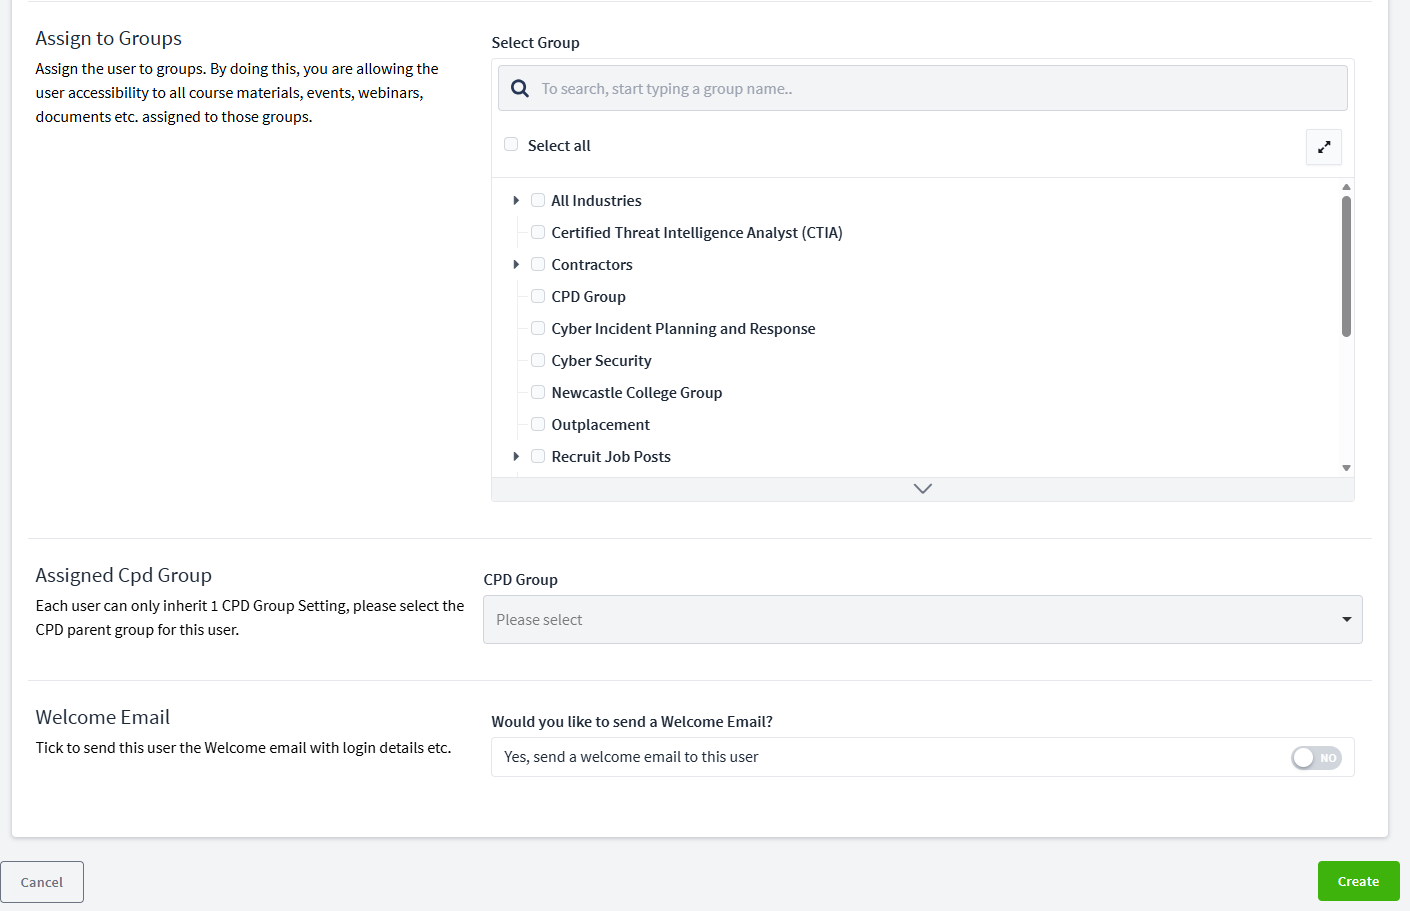Check Cyber Incident Planning and Response
Screen dimensions: 1410x911
pyautogui.click(x=538, y=328)
